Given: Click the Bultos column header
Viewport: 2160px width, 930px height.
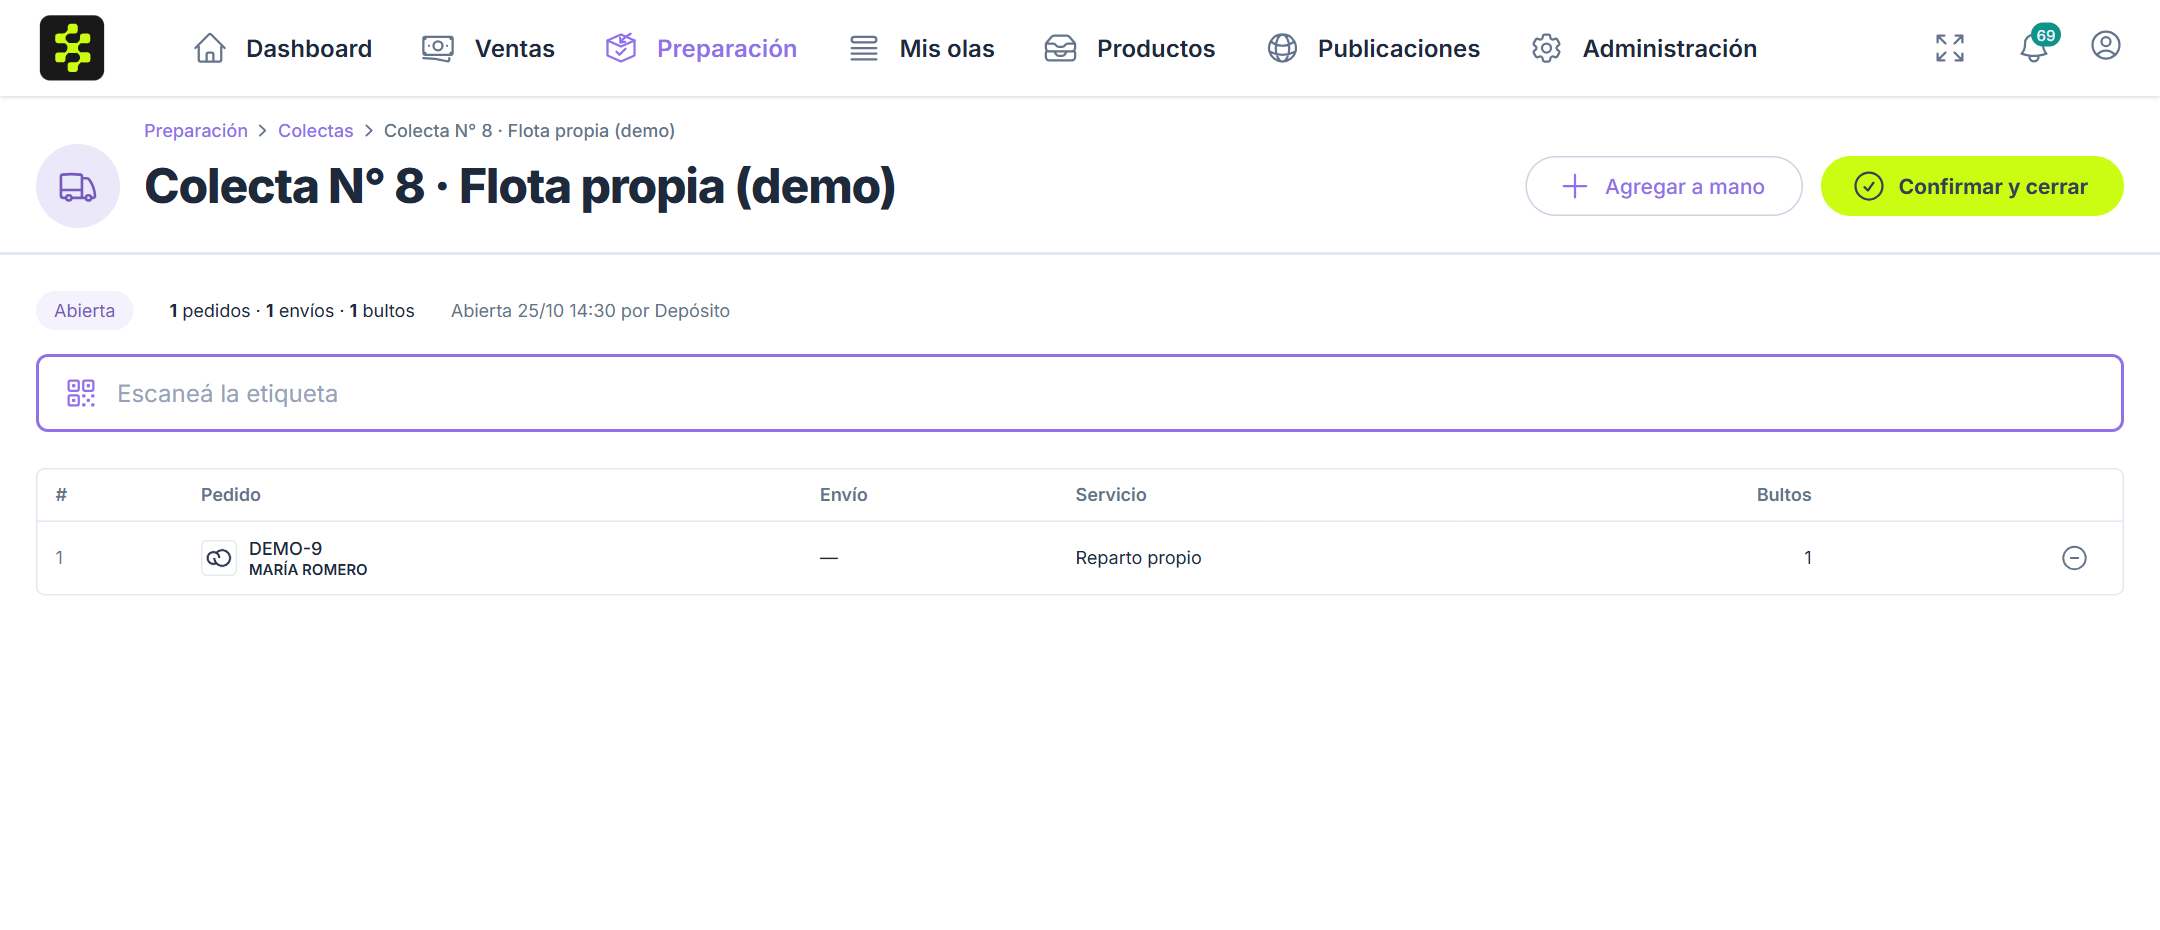Looking at the screenshot, I should (x=1784, y=495).
